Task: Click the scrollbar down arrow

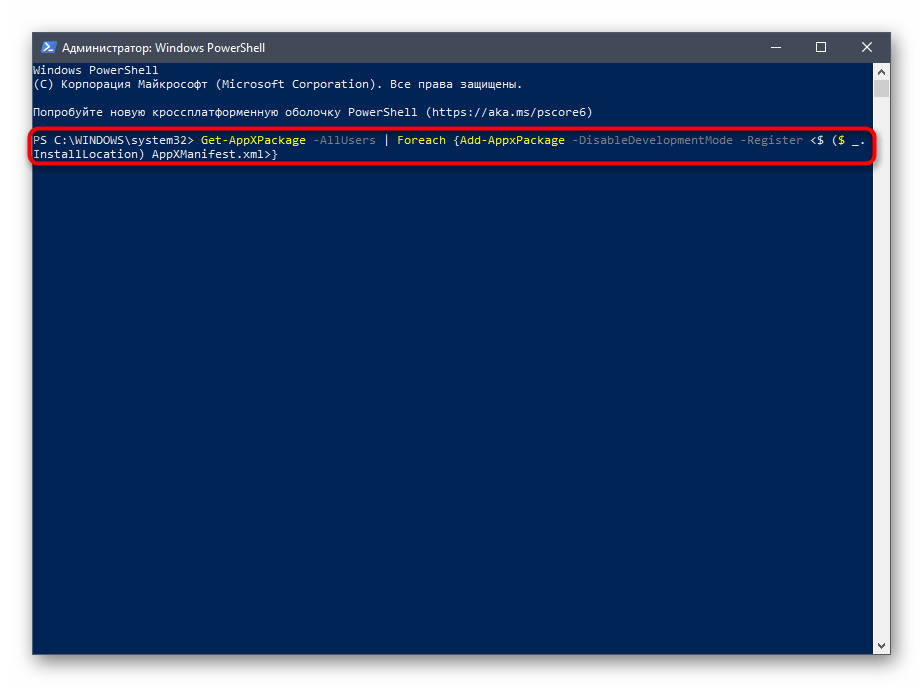Action: click(881, 646)
